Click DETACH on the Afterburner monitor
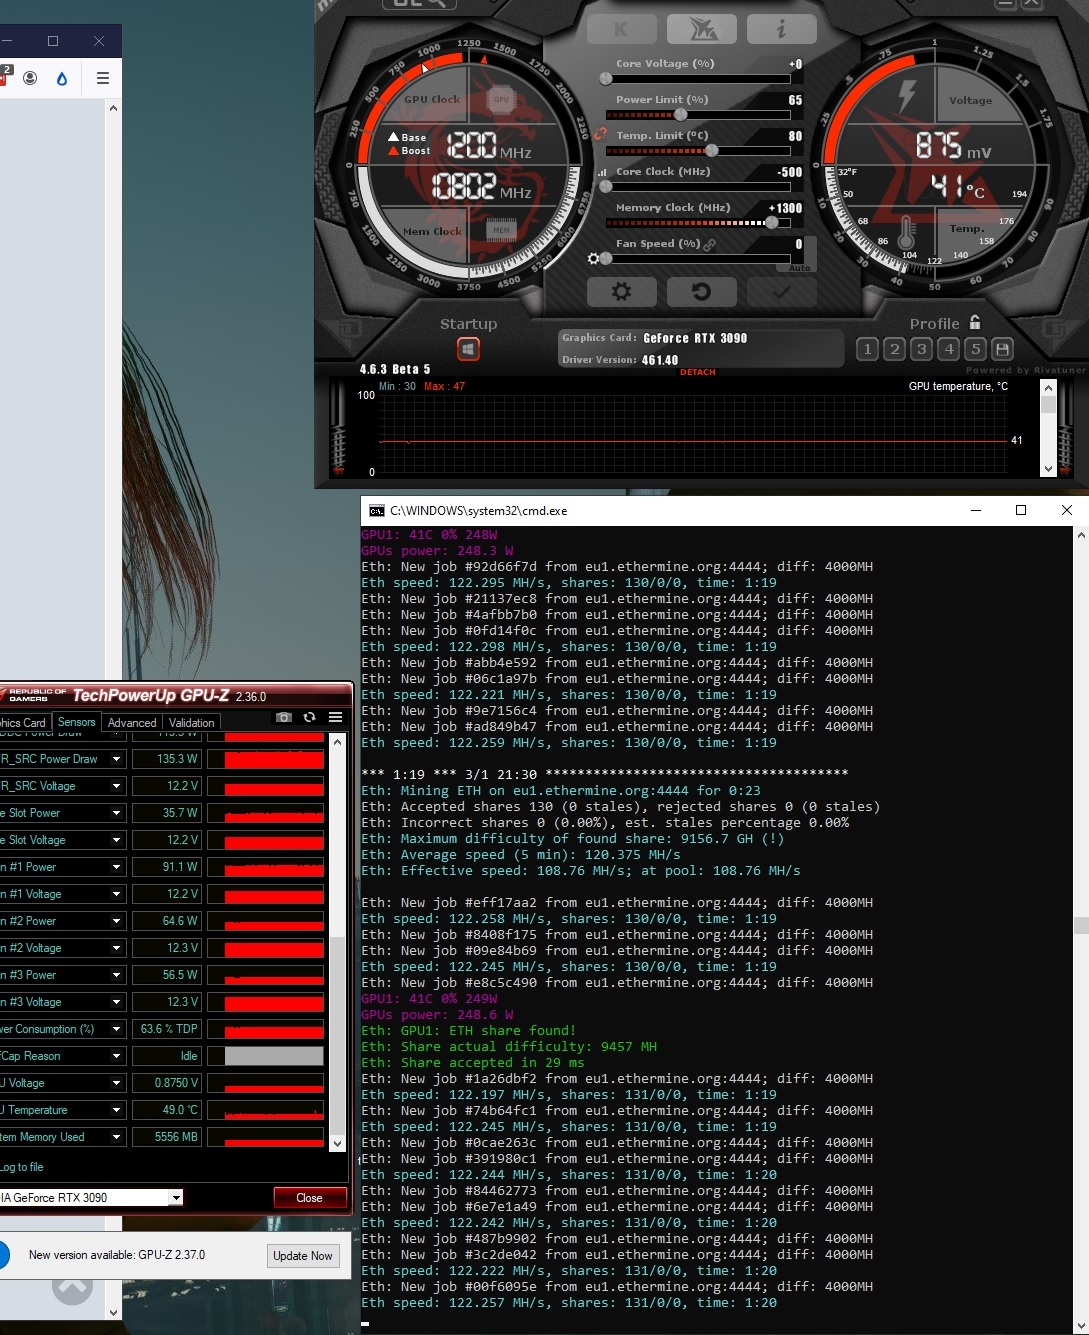 [698, 372]
